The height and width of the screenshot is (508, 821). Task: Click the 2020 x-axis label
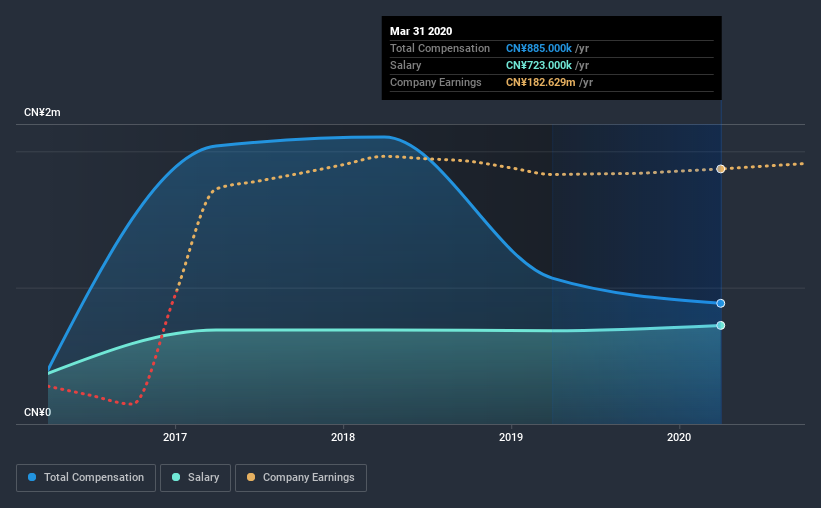tap(679, 437)
